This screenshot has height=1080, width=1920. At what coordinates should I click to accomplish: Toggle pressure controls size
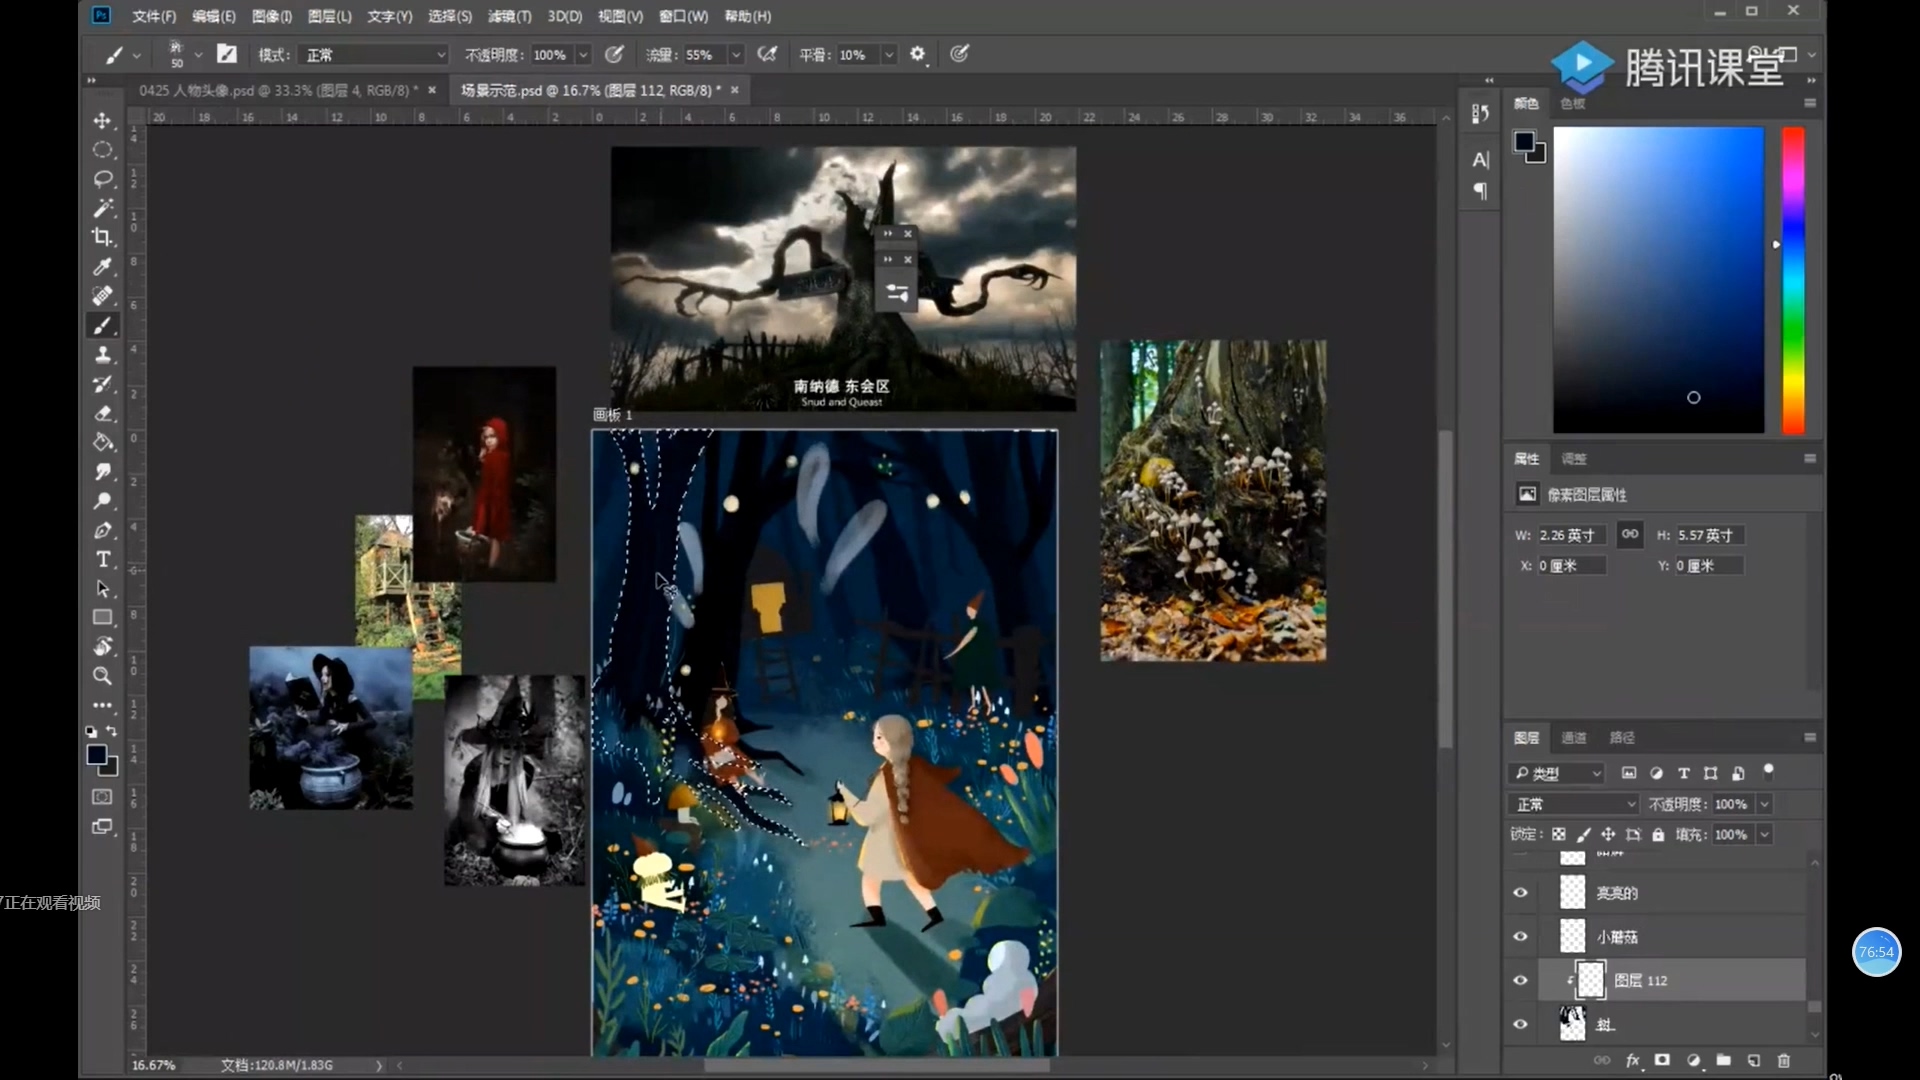coord(959,54)
